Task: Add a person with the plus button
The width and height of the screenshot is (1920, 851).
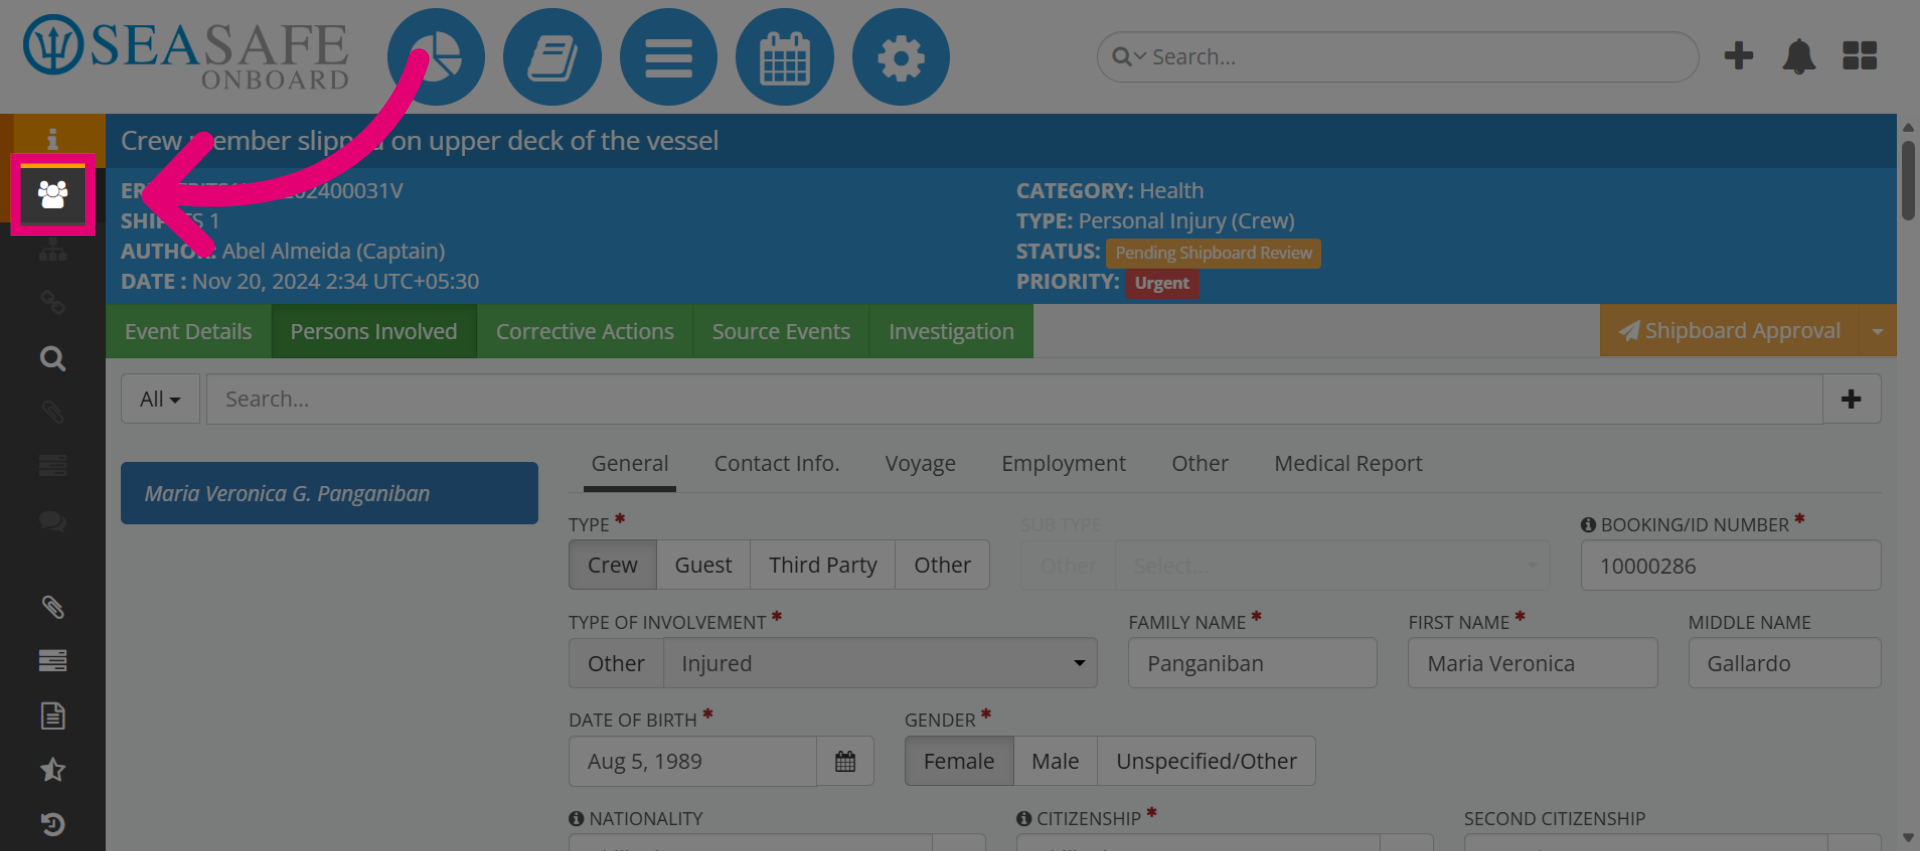Action: coord(1851,399)
